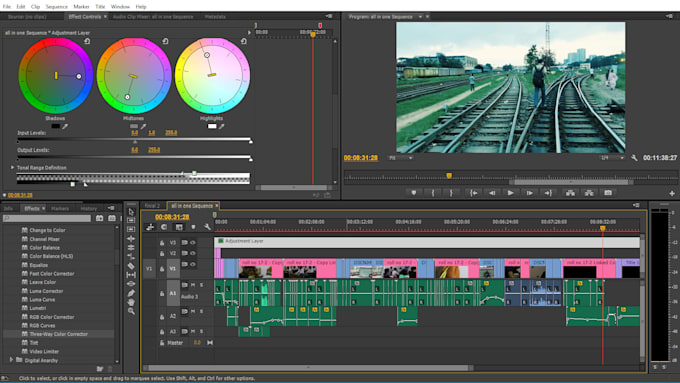Go to In point in Program Monitor
This screenshot has height=383, width=680.
pos(474,193)
